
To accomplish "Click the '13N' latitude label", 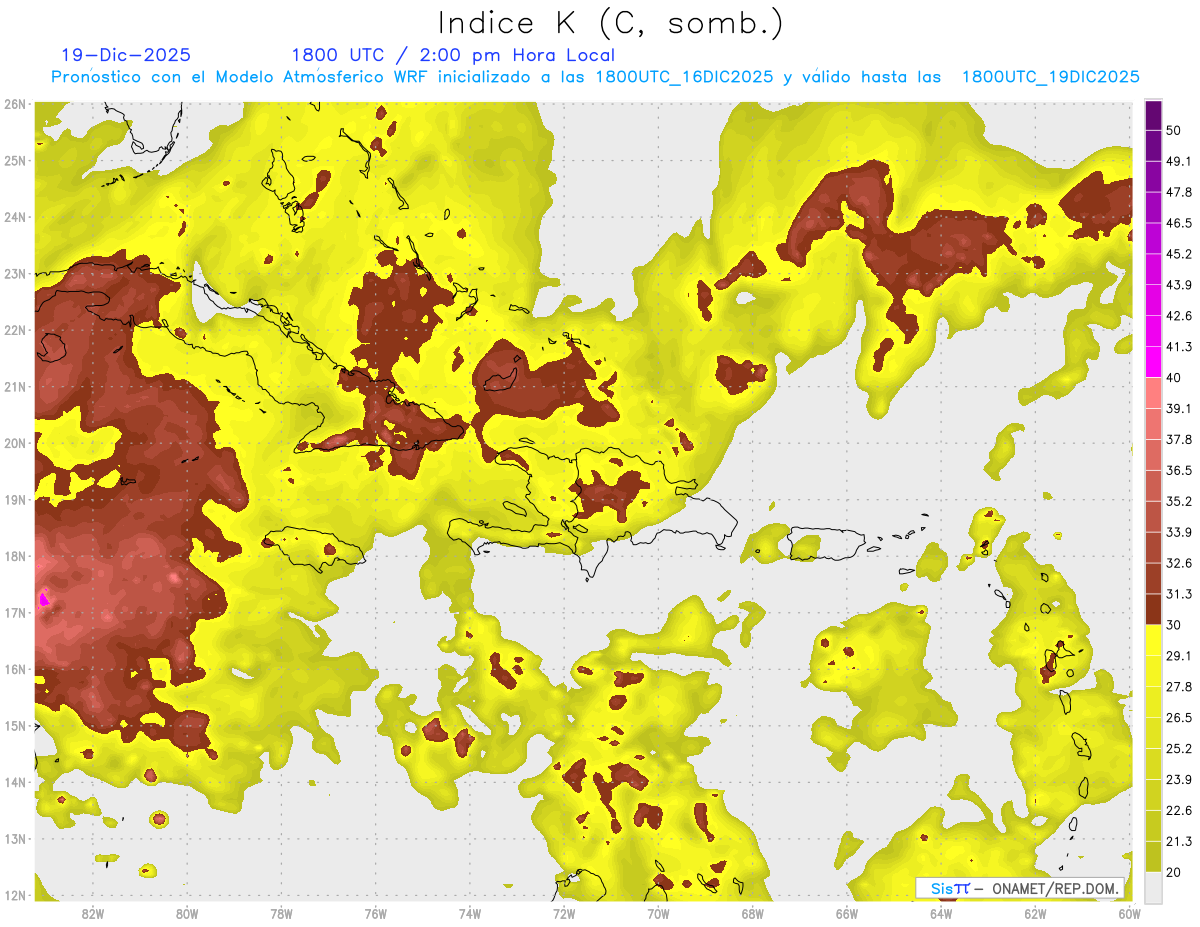I will coord(15,838).
